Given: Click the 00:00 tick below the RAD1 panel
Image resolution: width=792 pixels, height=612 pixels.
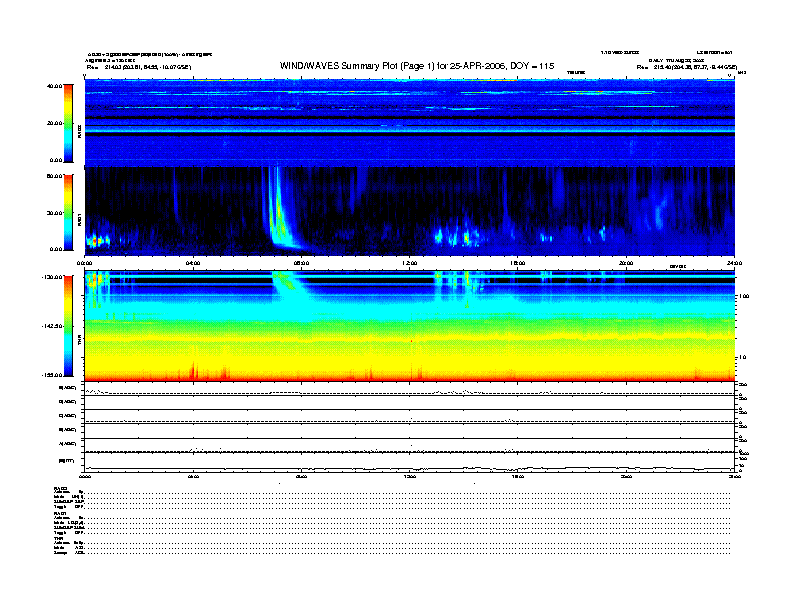Looking at the screenshot, I should pos(84,263).
